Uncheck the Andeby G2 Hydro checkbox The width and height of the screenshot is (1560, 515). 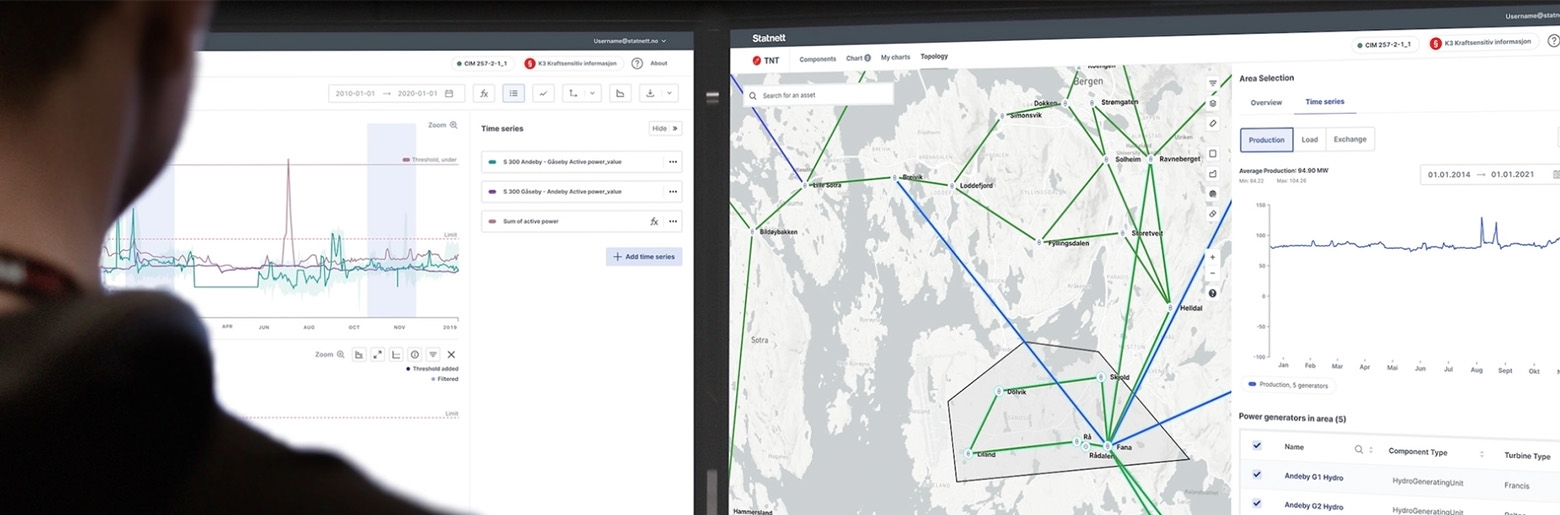(1257, 503)
